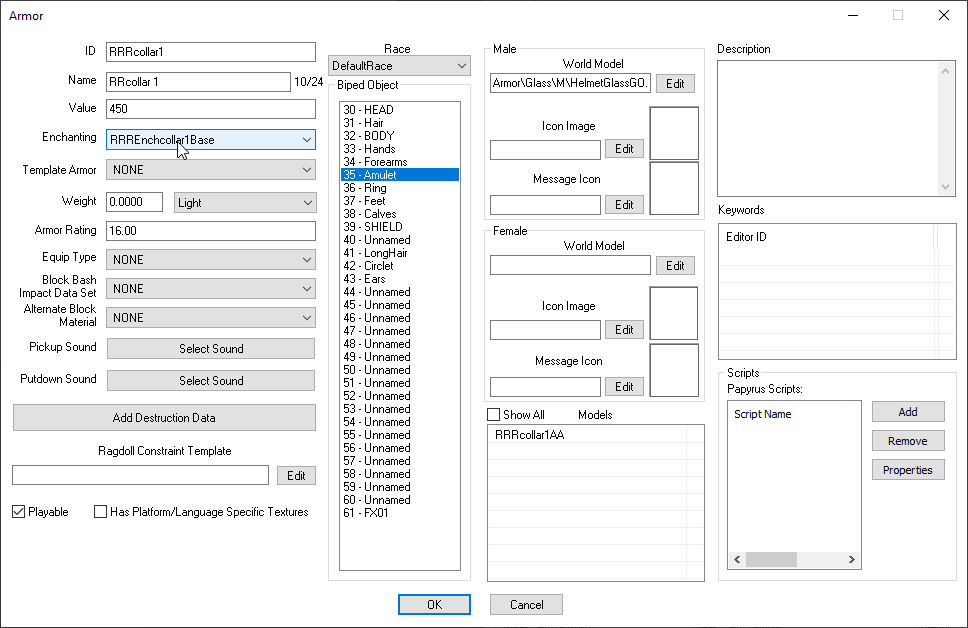This screenshot has width=968, height=628.
Task: Edit the Female World Model
Action: 675,266
